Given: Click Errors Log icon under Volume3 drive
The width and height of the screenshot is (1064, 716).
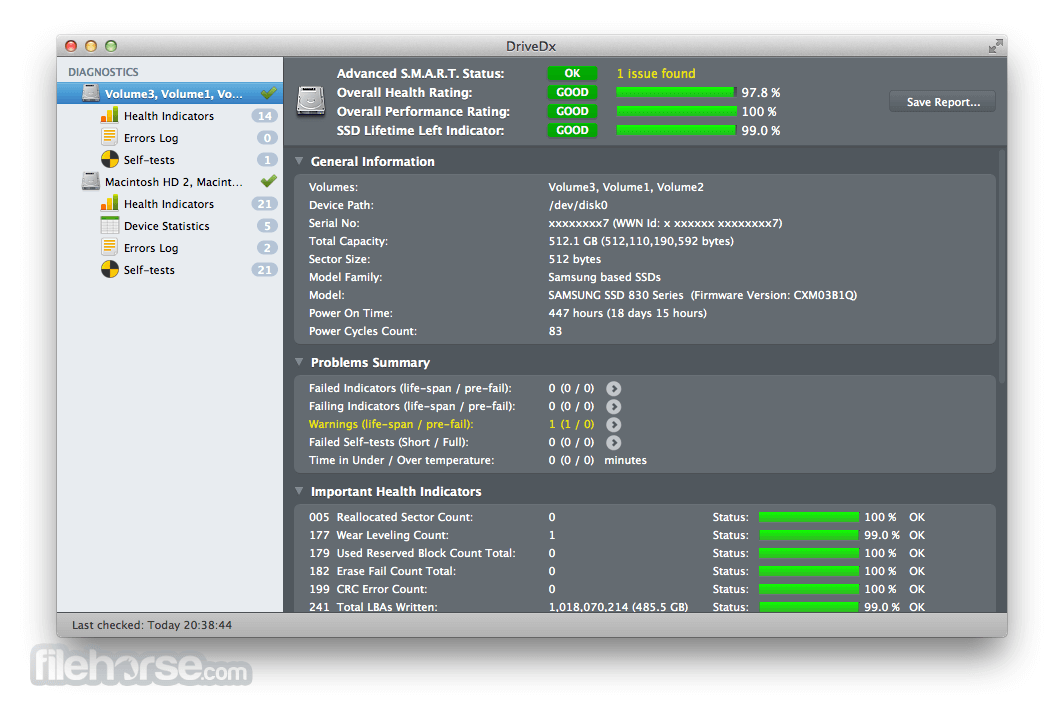Looking at the screenshot, I should [109, 137].
